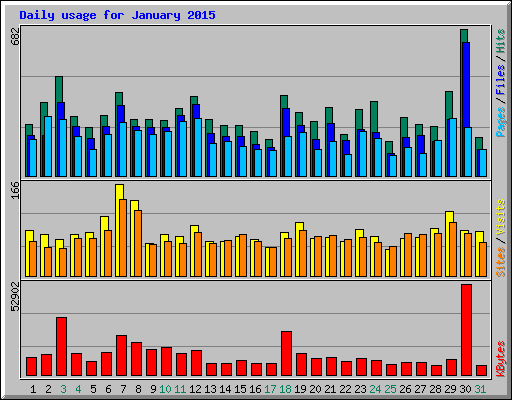Select the orange "Sites" legend label
This screenshot has height=400, width=512.
point(501,262)
